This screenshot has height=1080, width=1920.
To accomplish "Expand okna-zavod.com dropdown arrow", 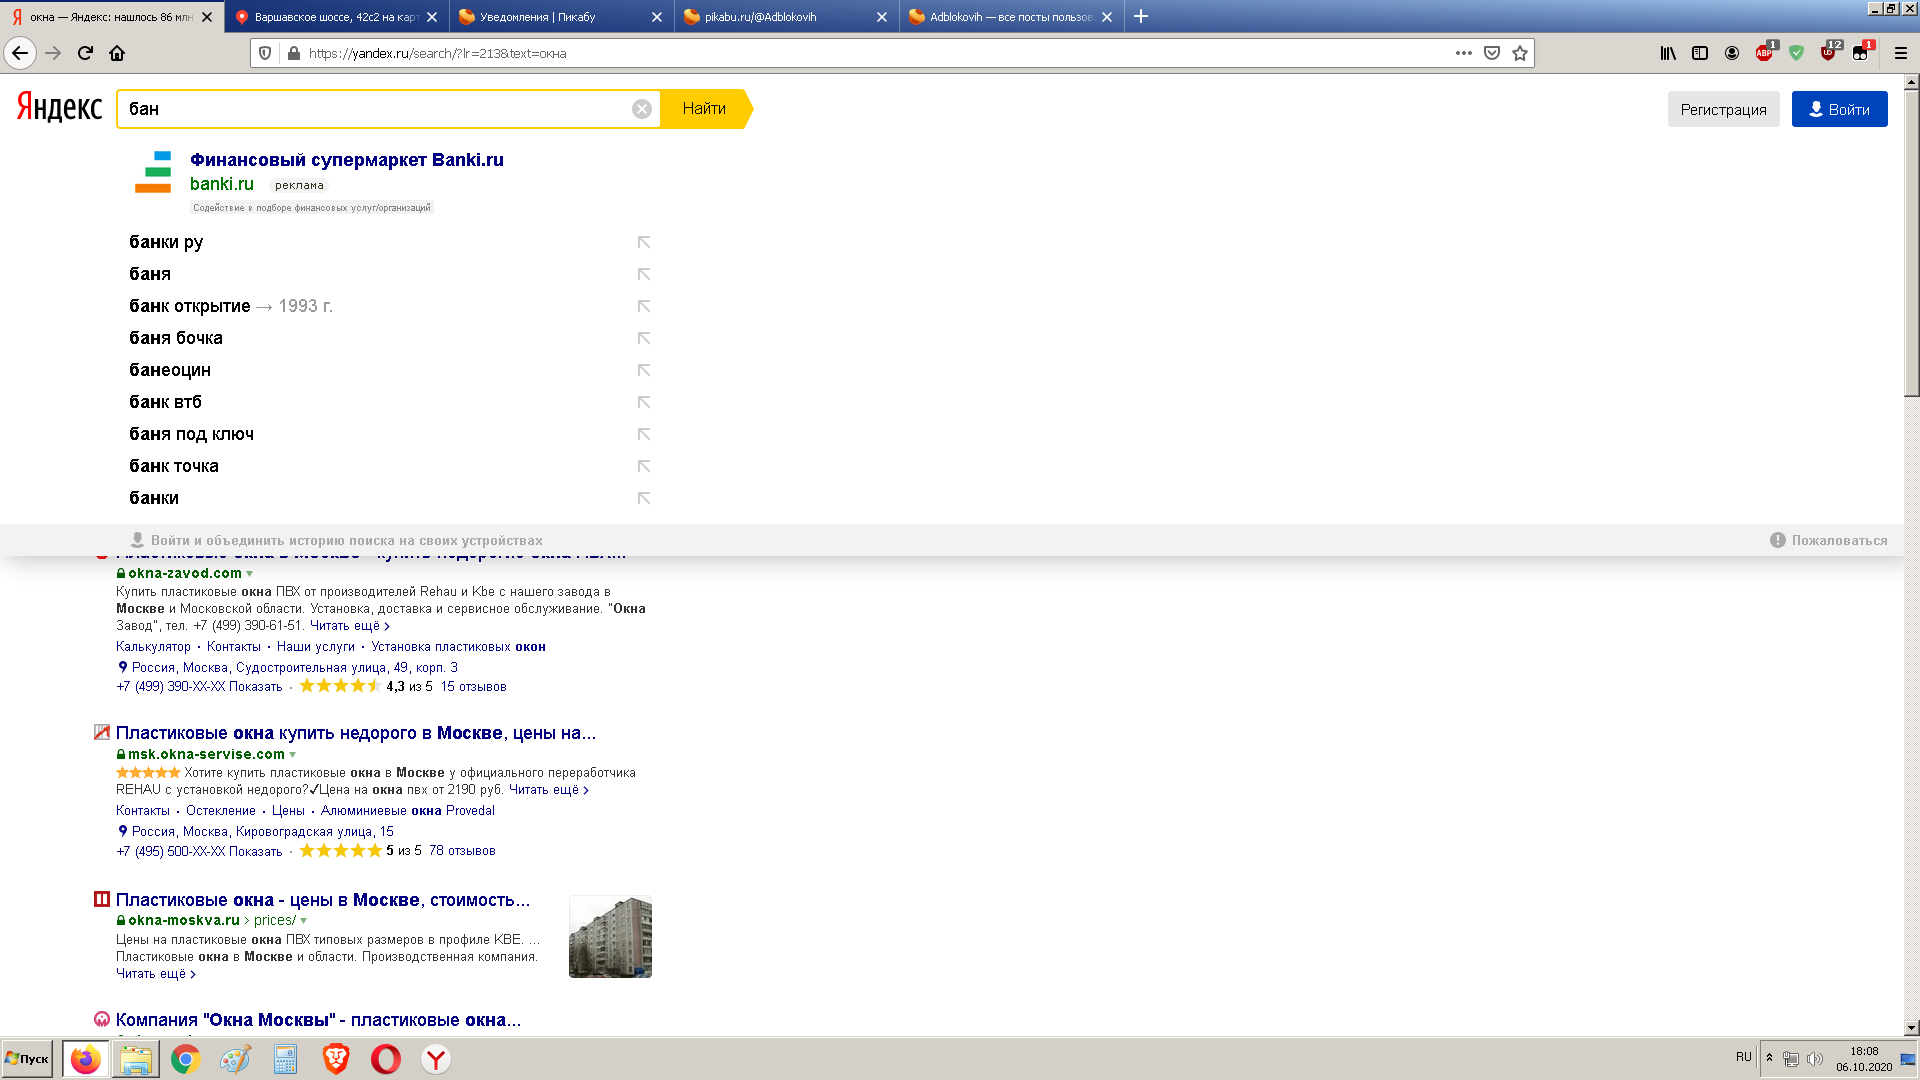I will point(250,574).
